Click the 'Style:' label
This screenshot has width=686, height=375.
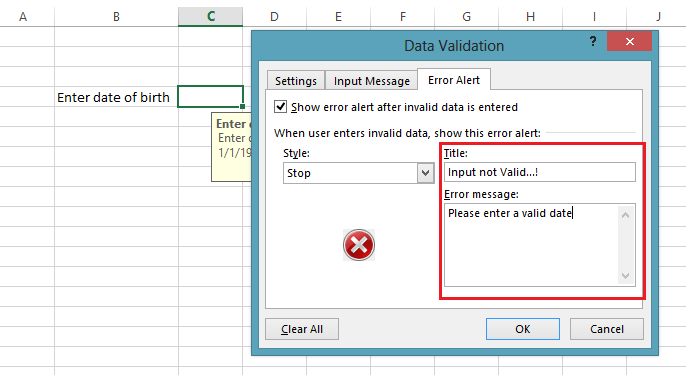pyautogui.click(x=296, y=153)
